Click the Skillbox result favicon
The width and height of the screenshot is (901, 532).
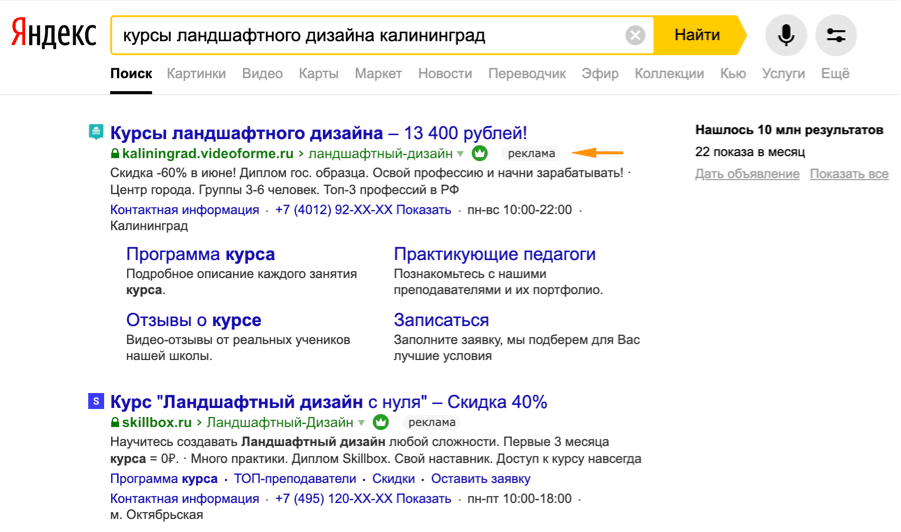[96, 401]
